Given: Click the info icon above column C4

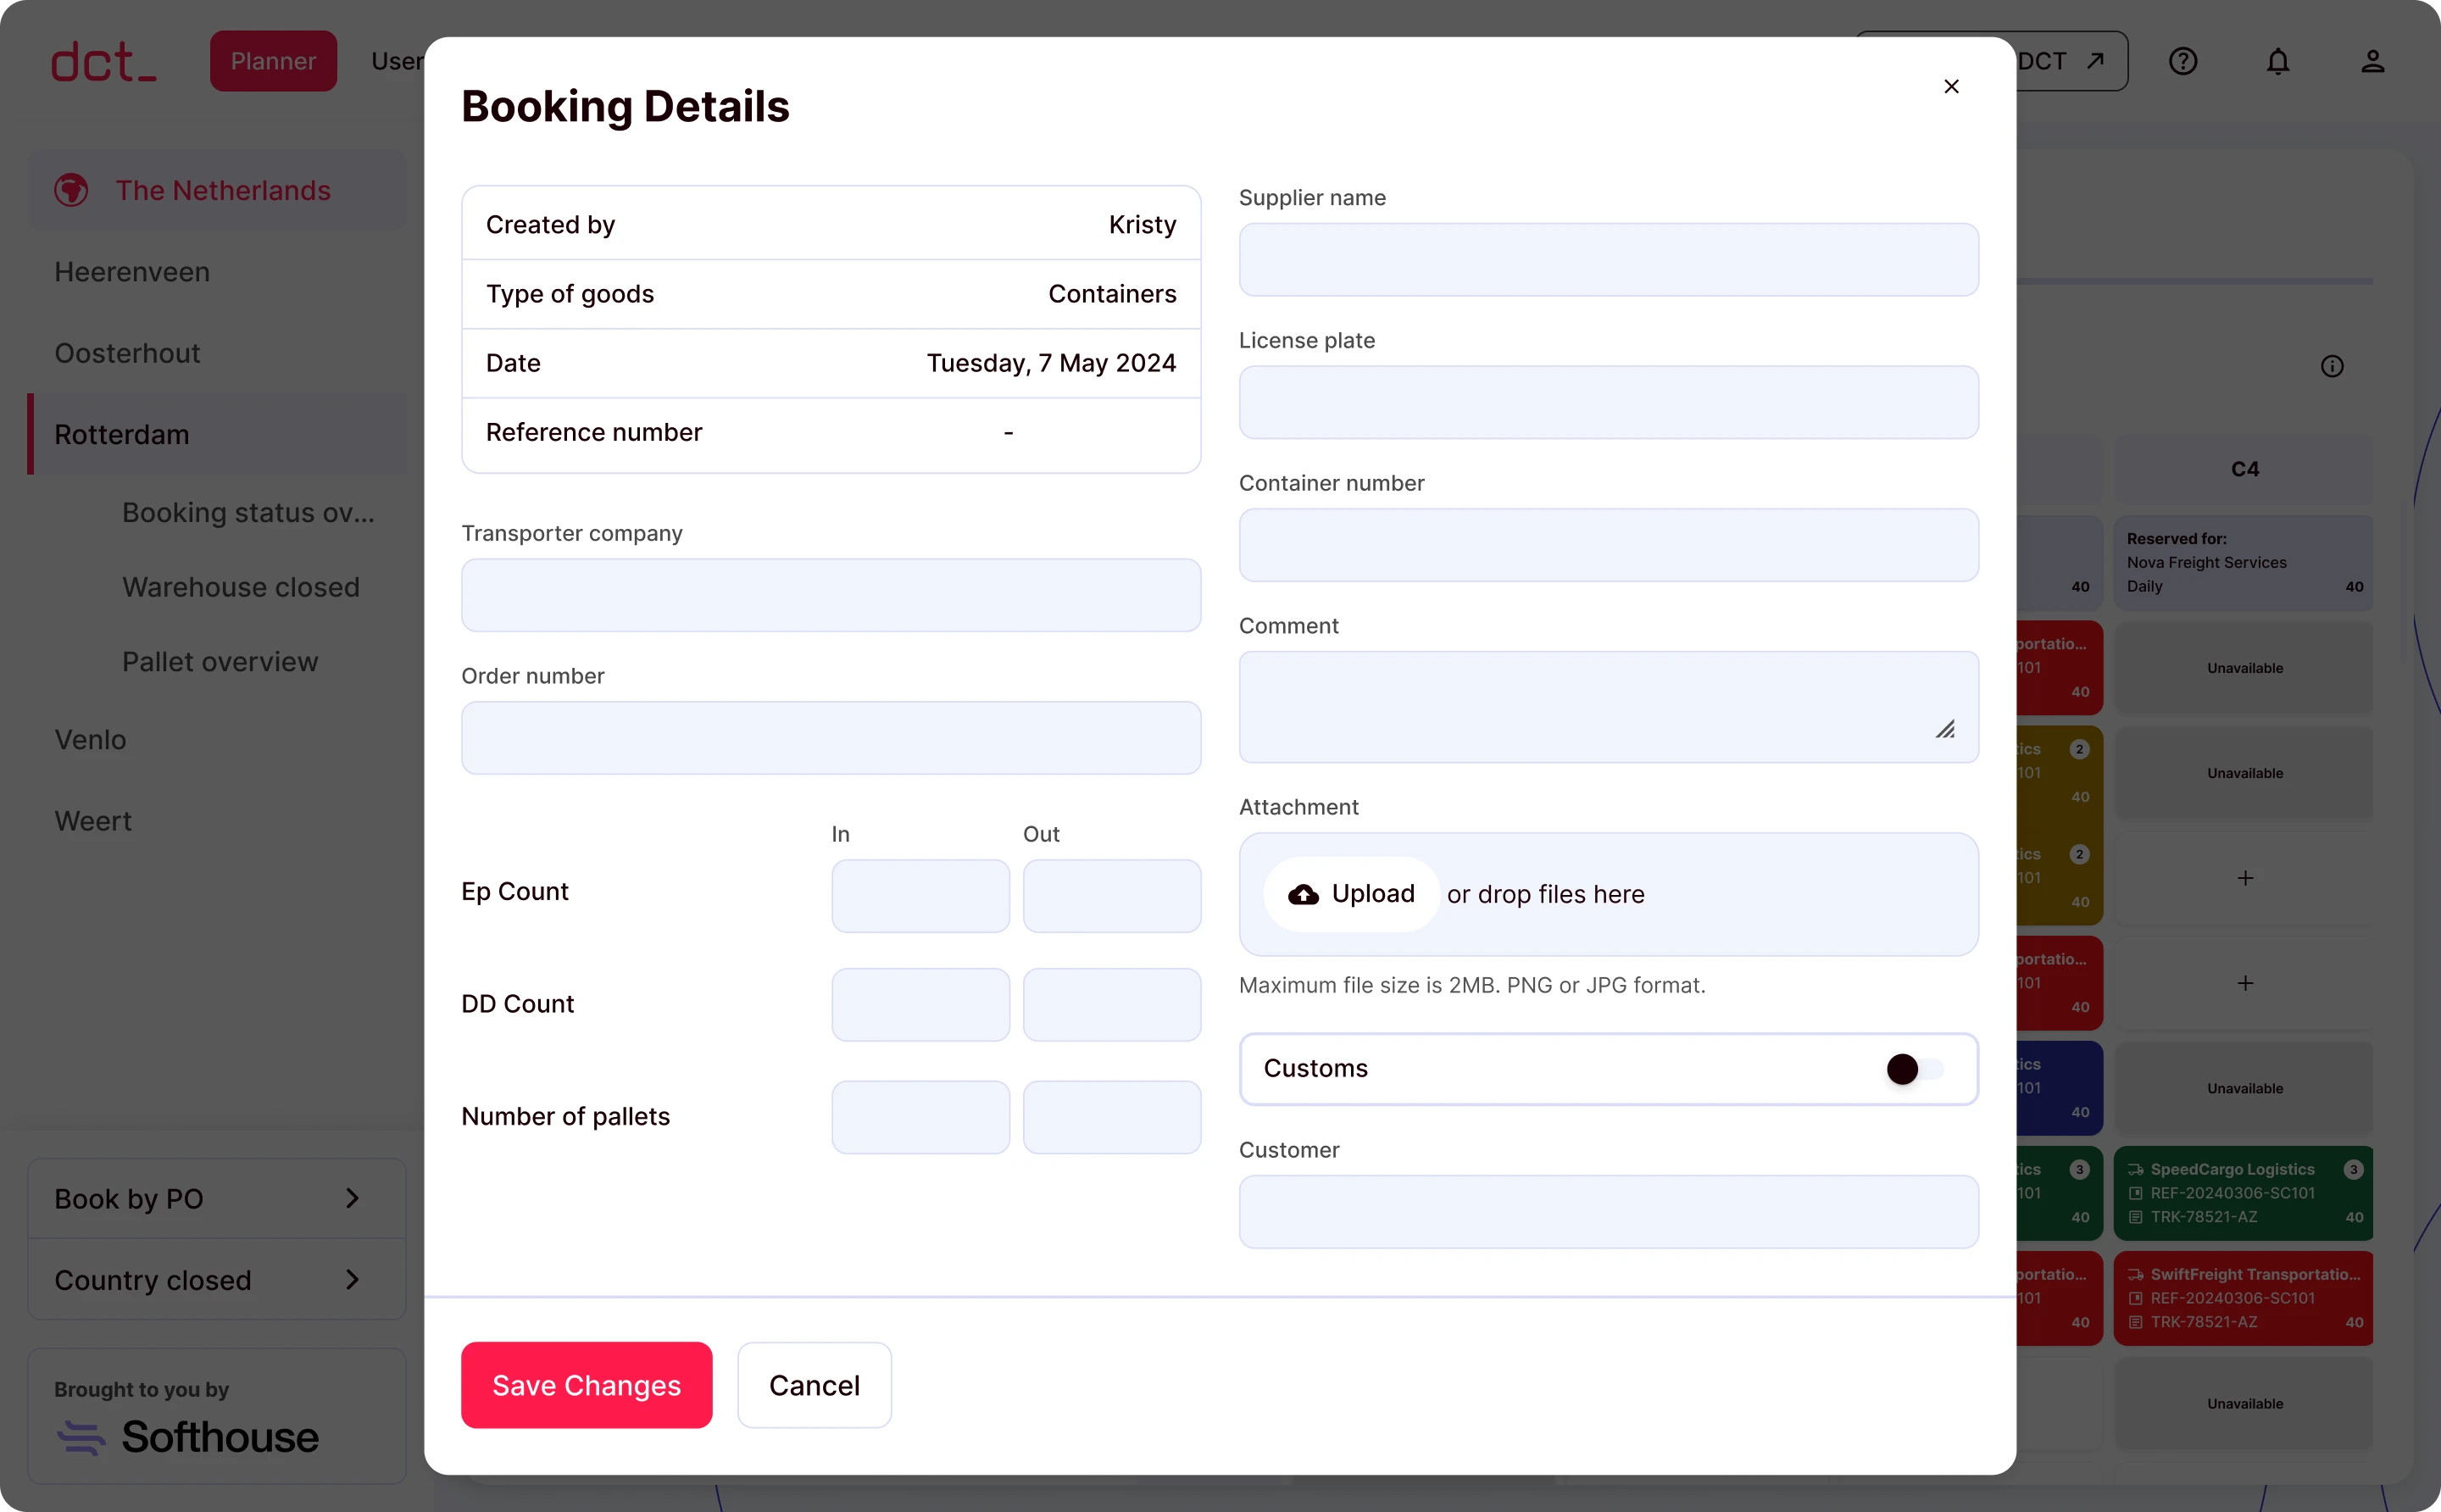Looking at the screenshot, I should pos(2331,366).
